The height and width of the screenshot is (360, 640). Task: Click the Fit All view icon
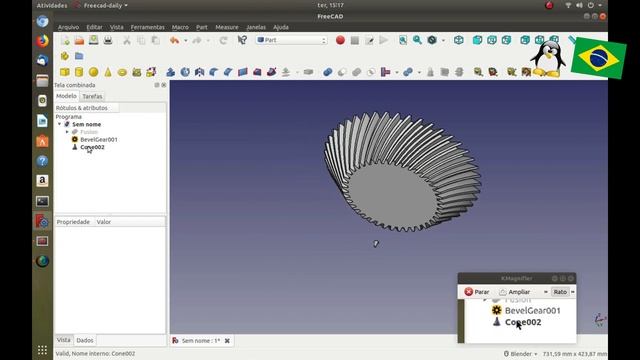[x=403, y=40]
